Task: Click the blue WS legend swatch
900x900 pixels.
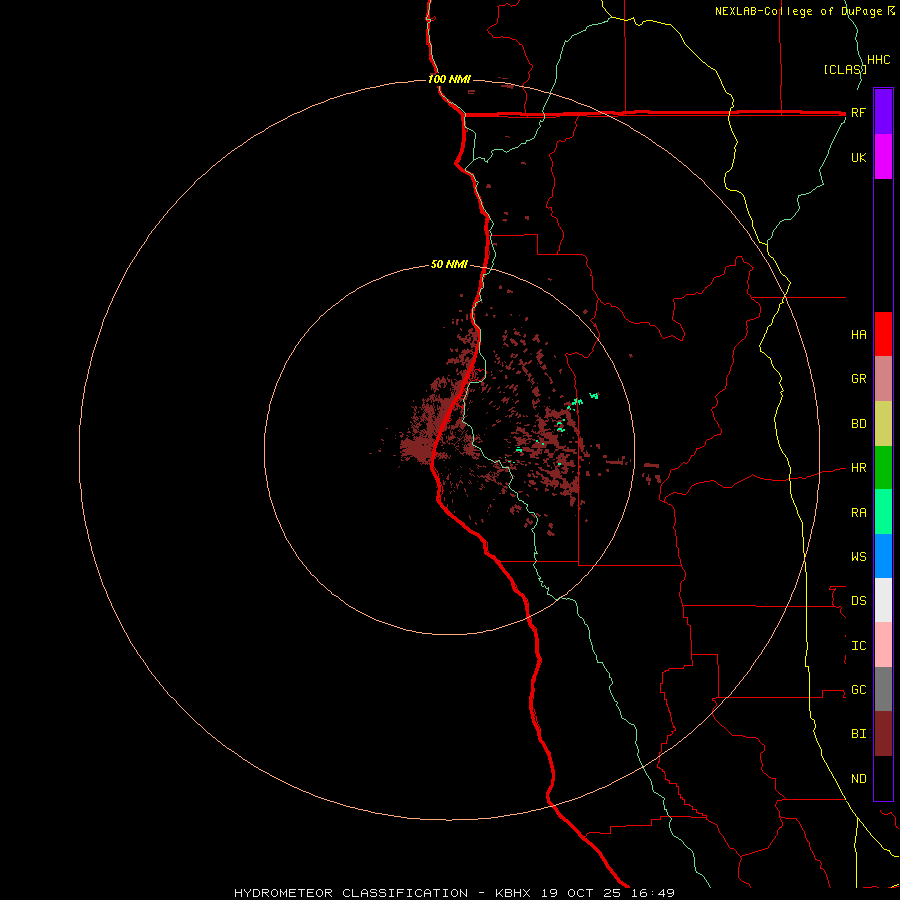Action: pos(883,556)
